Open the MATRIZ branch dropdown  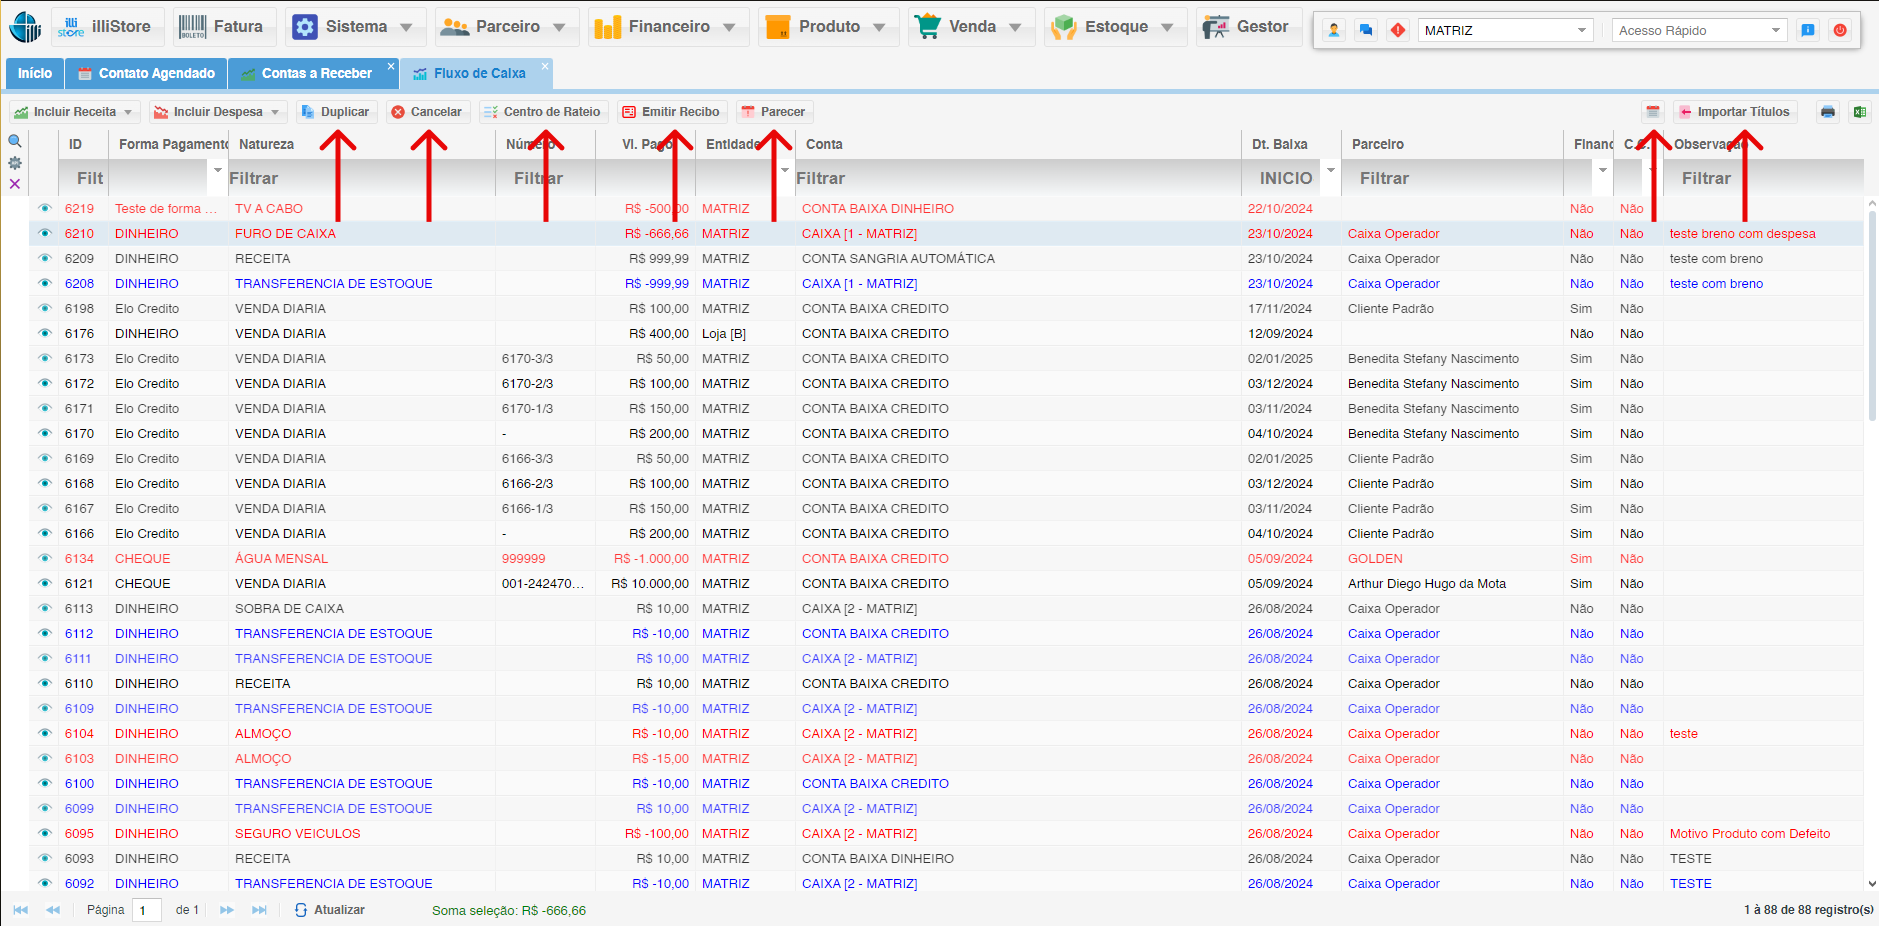[x=1581, y=30]
